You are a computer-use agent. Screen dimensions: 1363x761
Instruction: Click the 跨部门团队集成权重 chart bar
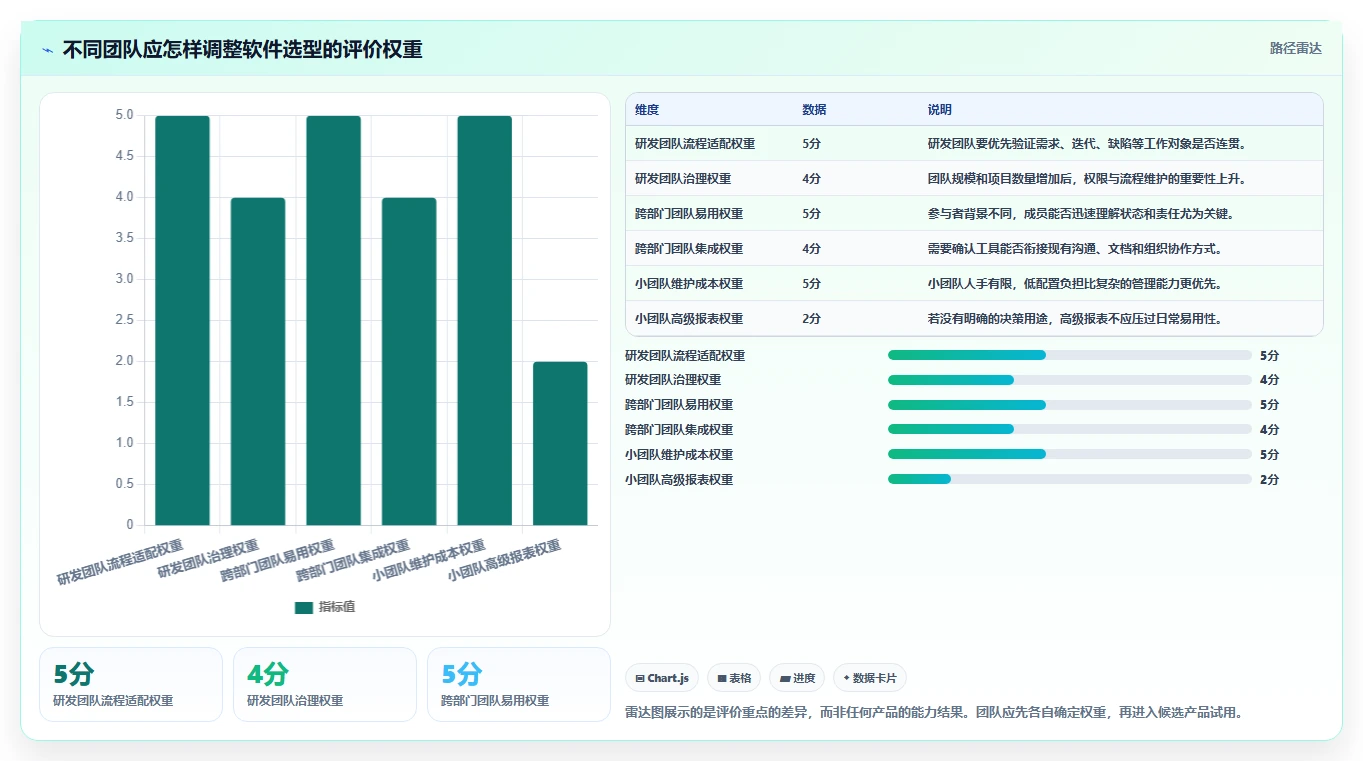pyautogui.click(x=409, y=361)
